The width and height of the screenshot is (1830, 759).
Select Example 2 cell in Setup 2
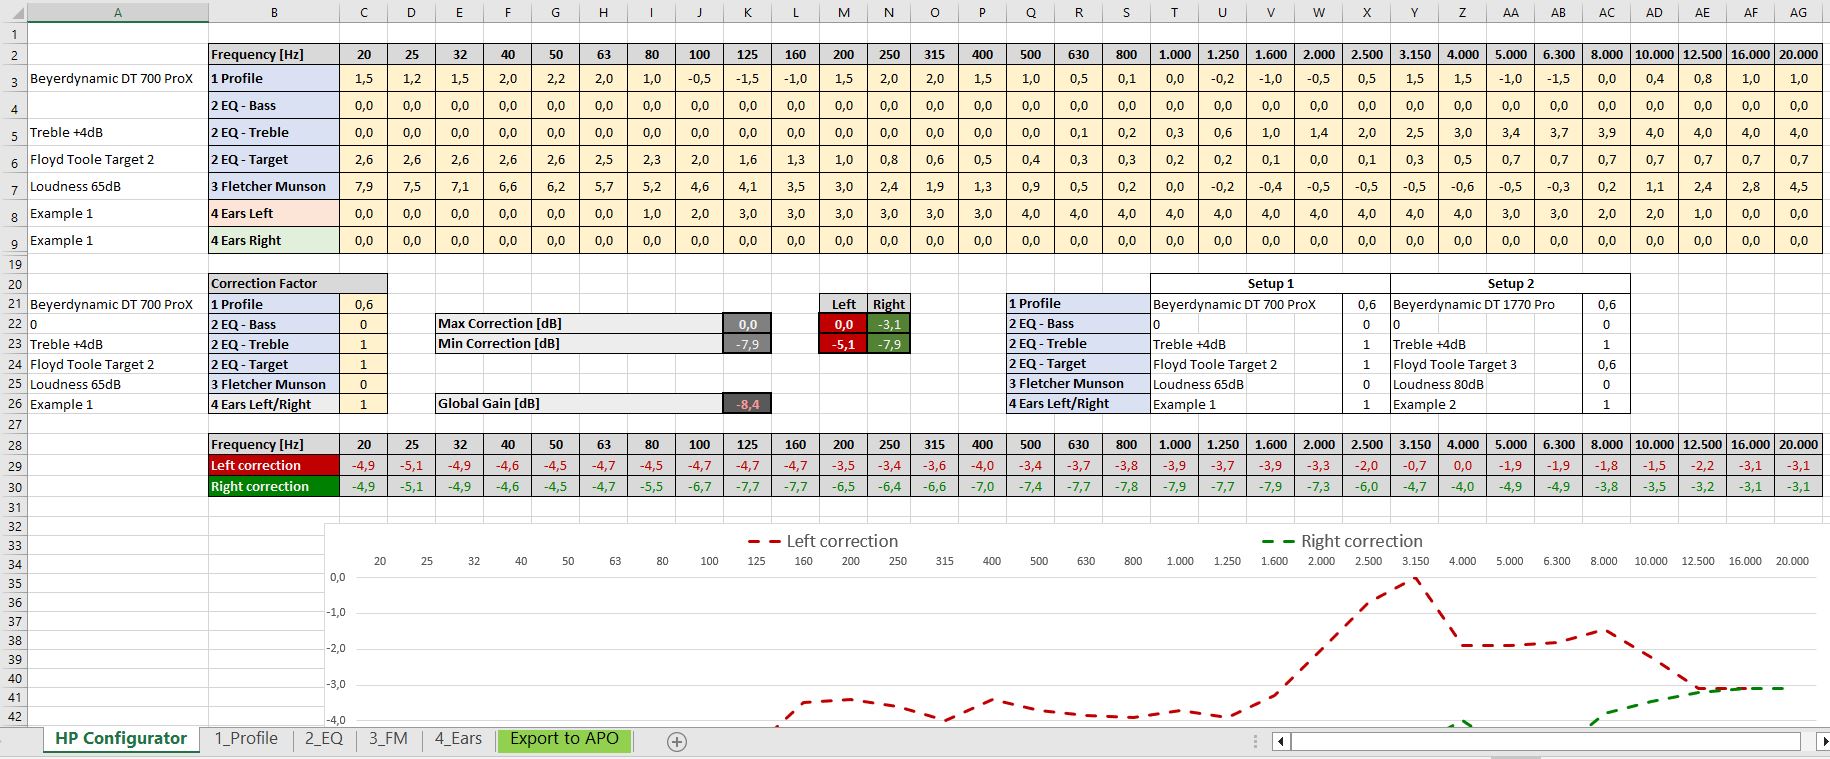click(1486, 405)
